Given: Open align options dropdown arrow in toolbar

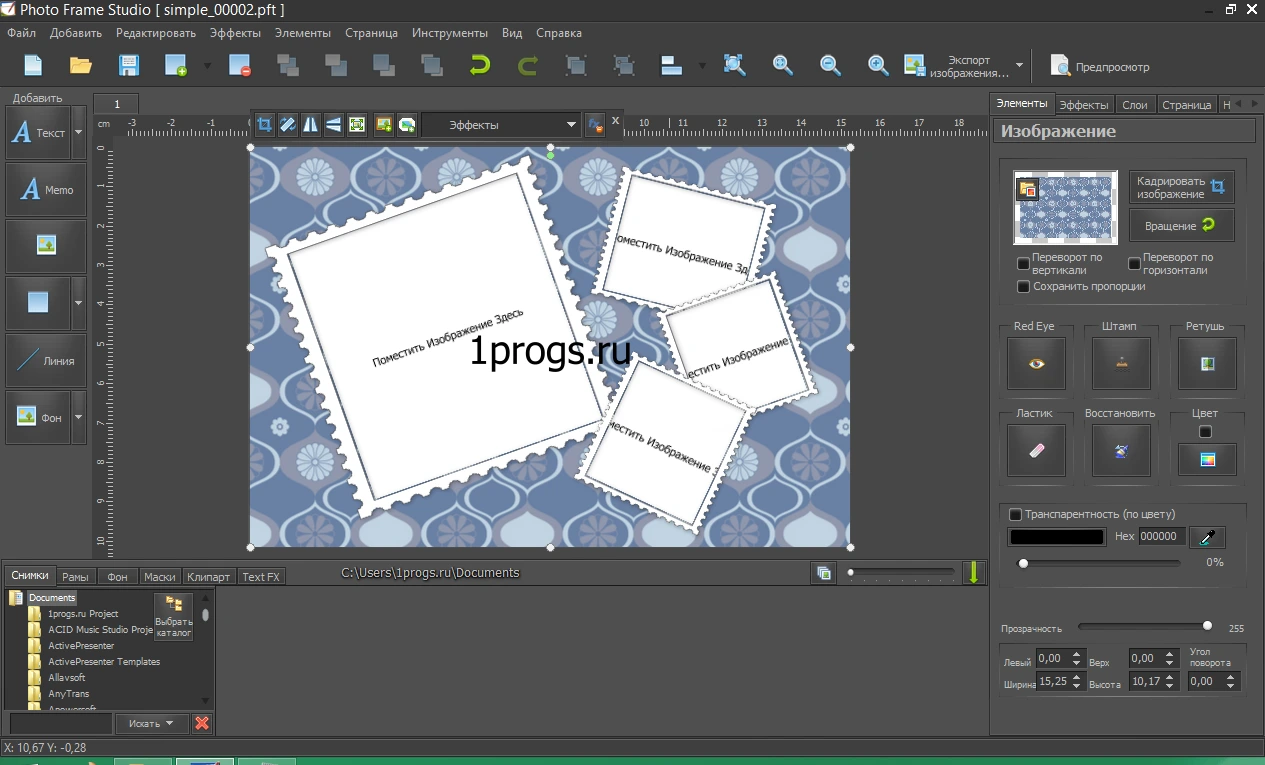Looking at the screenshot, I should pyautogui.click(x=702, y=66).
